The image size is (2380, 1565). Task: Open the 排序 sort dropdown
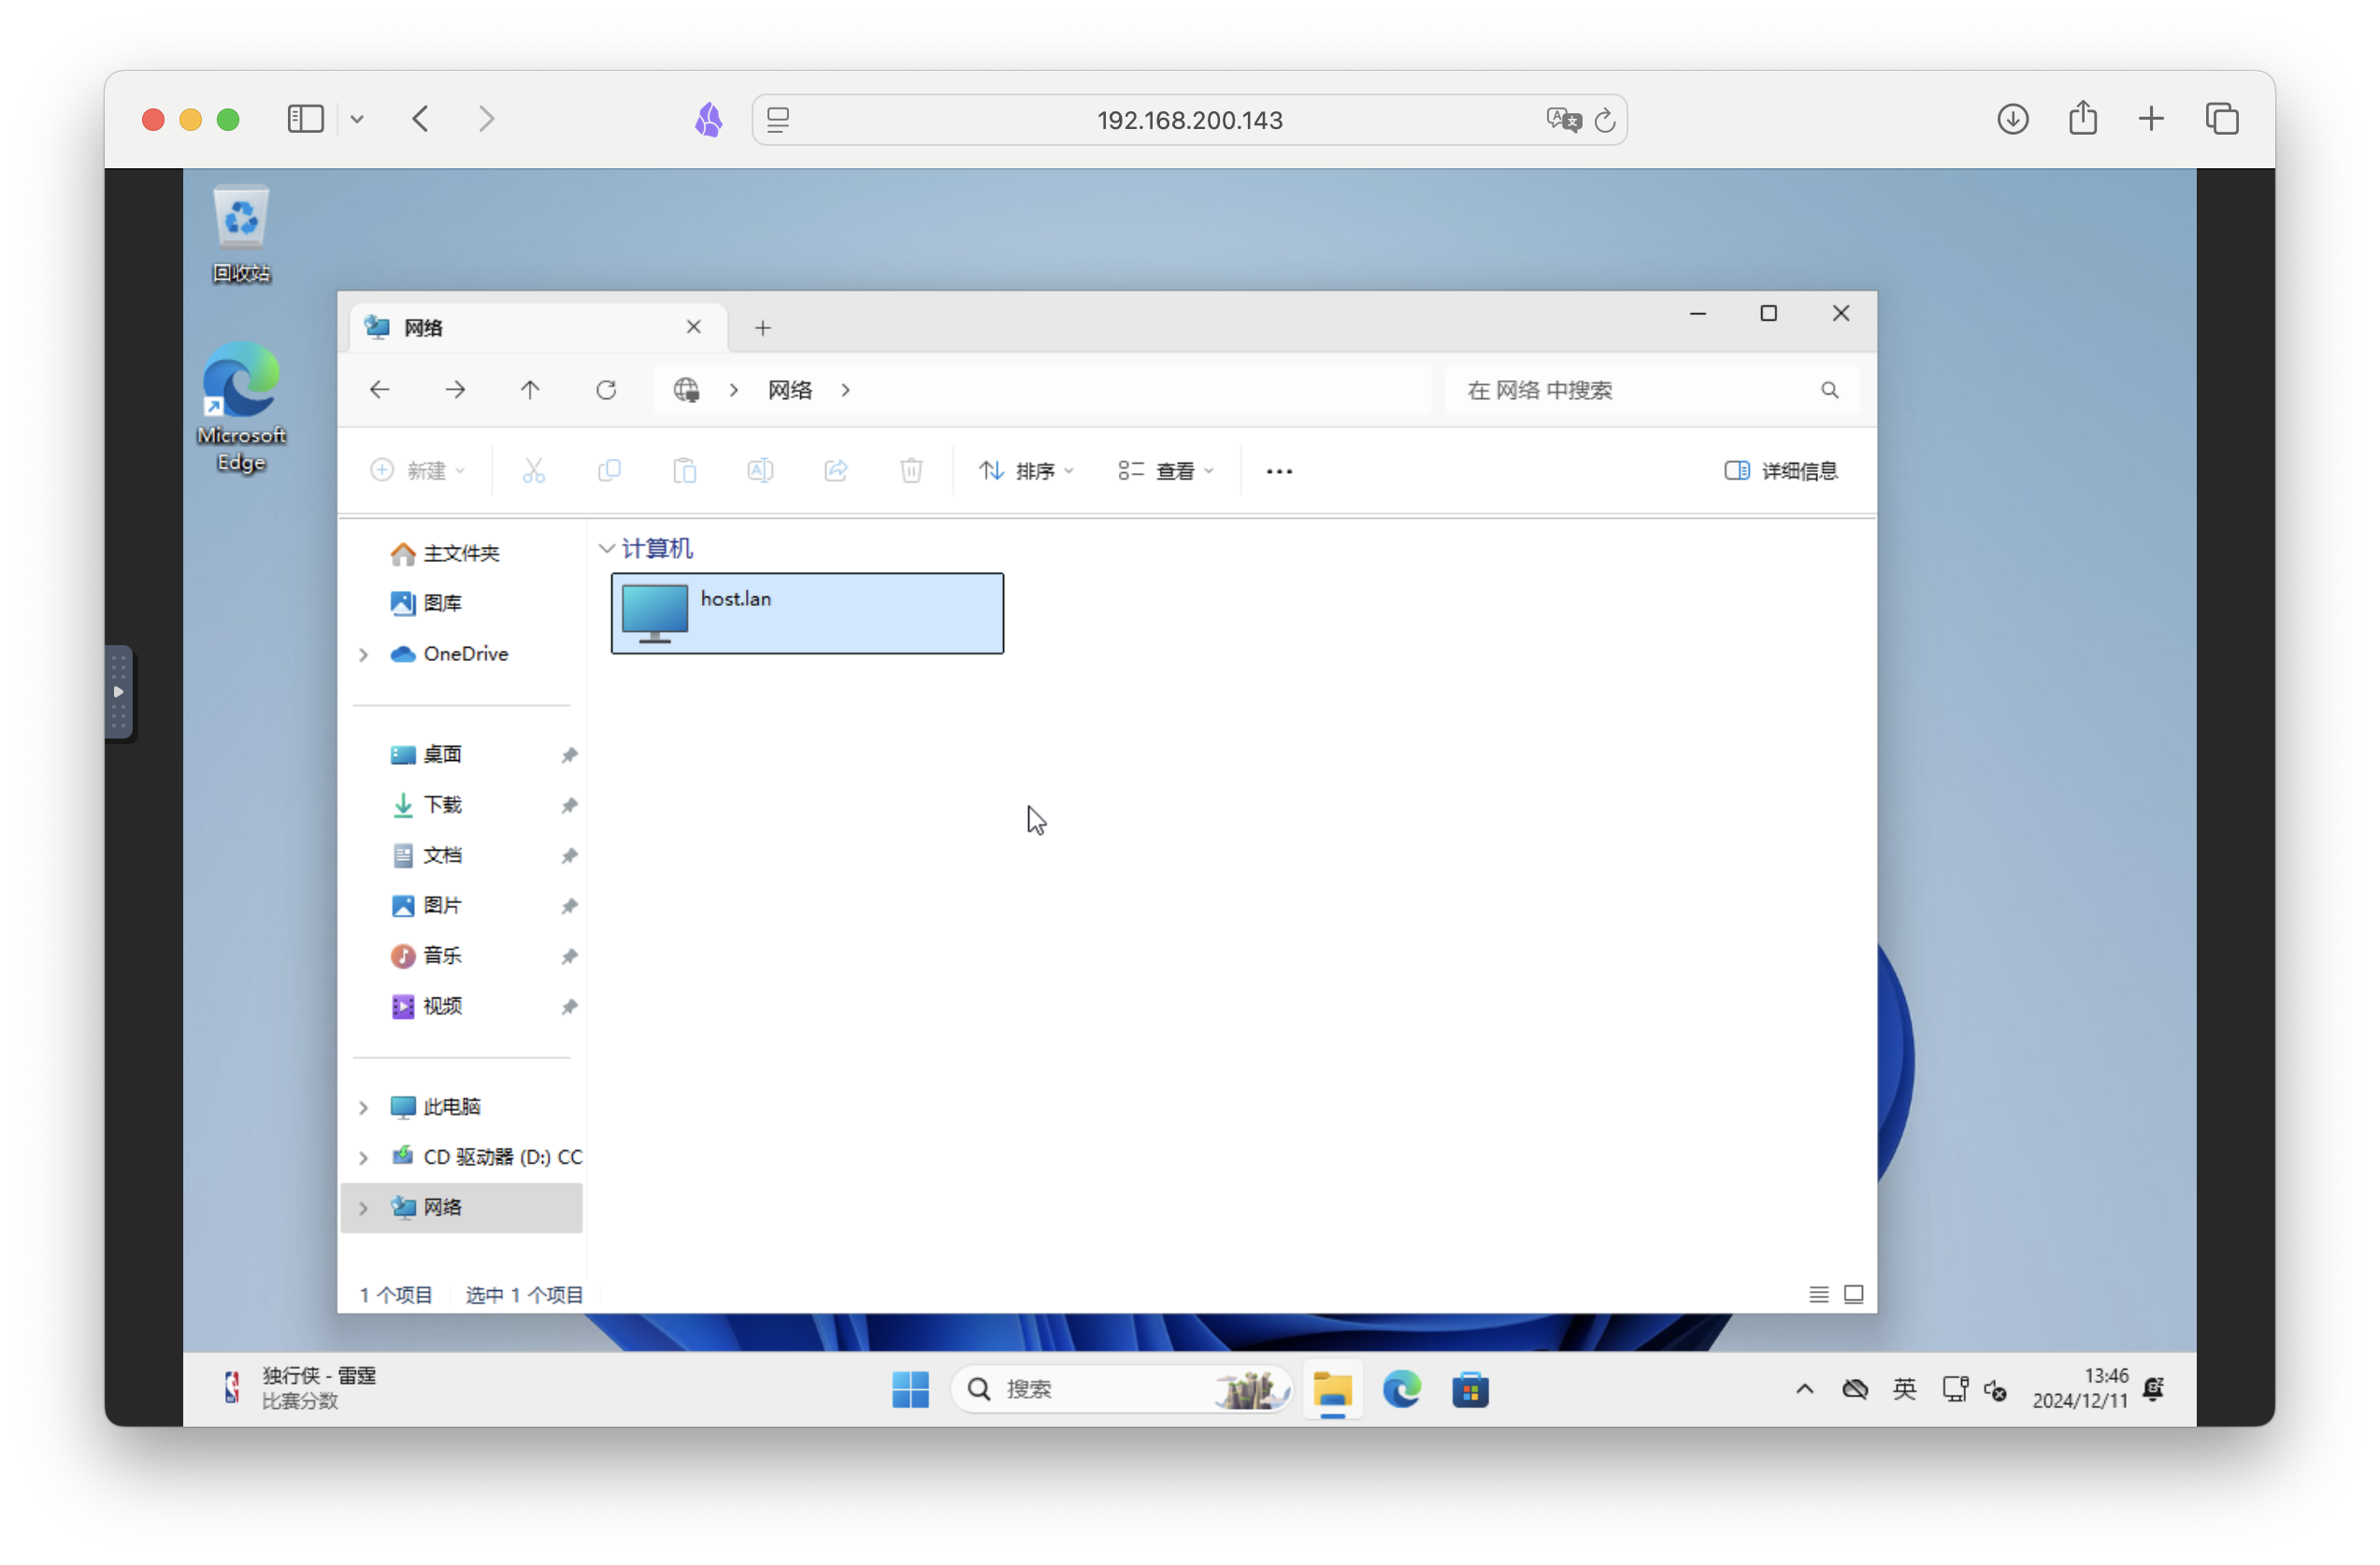coord(1026,471)
